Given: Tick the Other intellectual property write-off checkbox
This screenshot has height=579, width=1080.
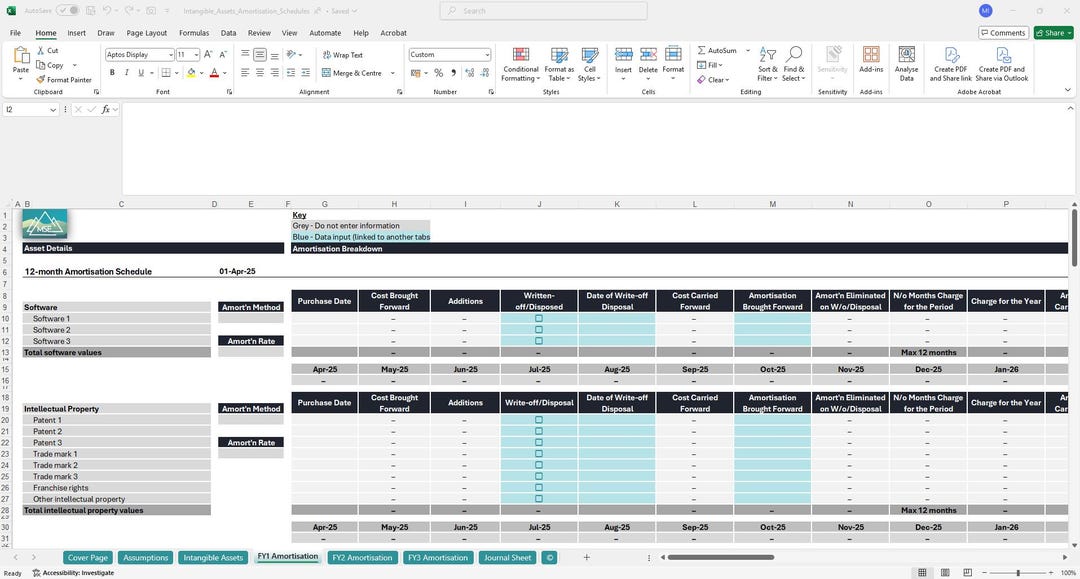Looking at the screenshot, I should [539, 498].
